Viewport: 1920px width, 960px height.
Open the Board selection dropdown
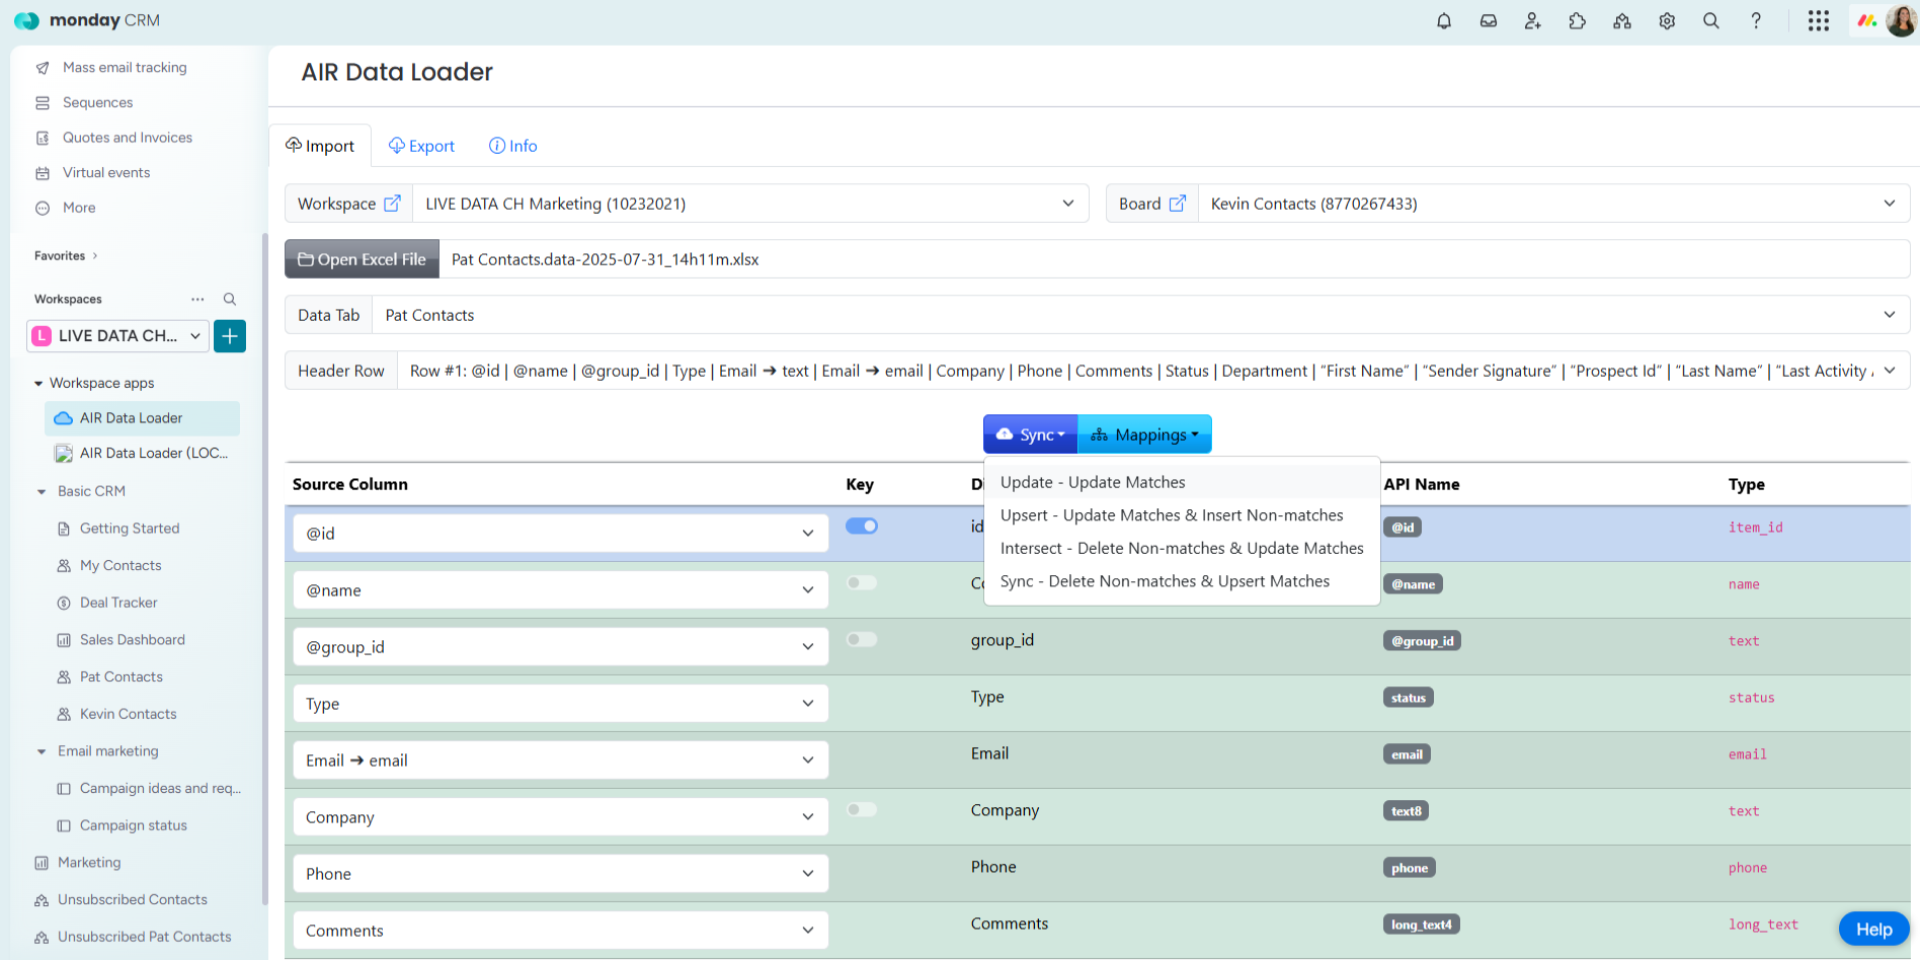(x=1553, y=203)
